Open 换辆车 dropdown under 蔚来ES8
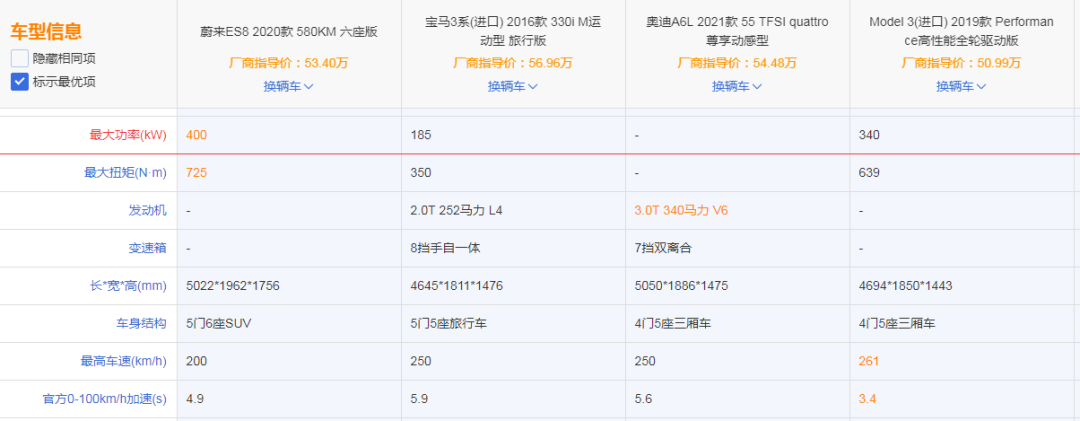The image size is (1080, 421). pos(289,86)
